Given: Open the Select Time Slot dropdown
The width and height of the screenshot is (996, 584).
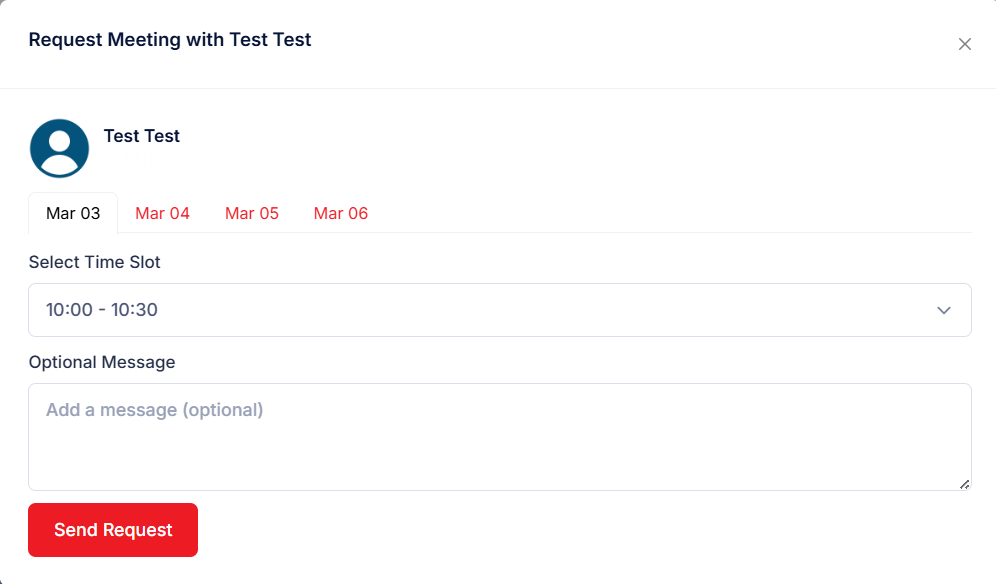Looking at the screenshot, I should point(499,310).
